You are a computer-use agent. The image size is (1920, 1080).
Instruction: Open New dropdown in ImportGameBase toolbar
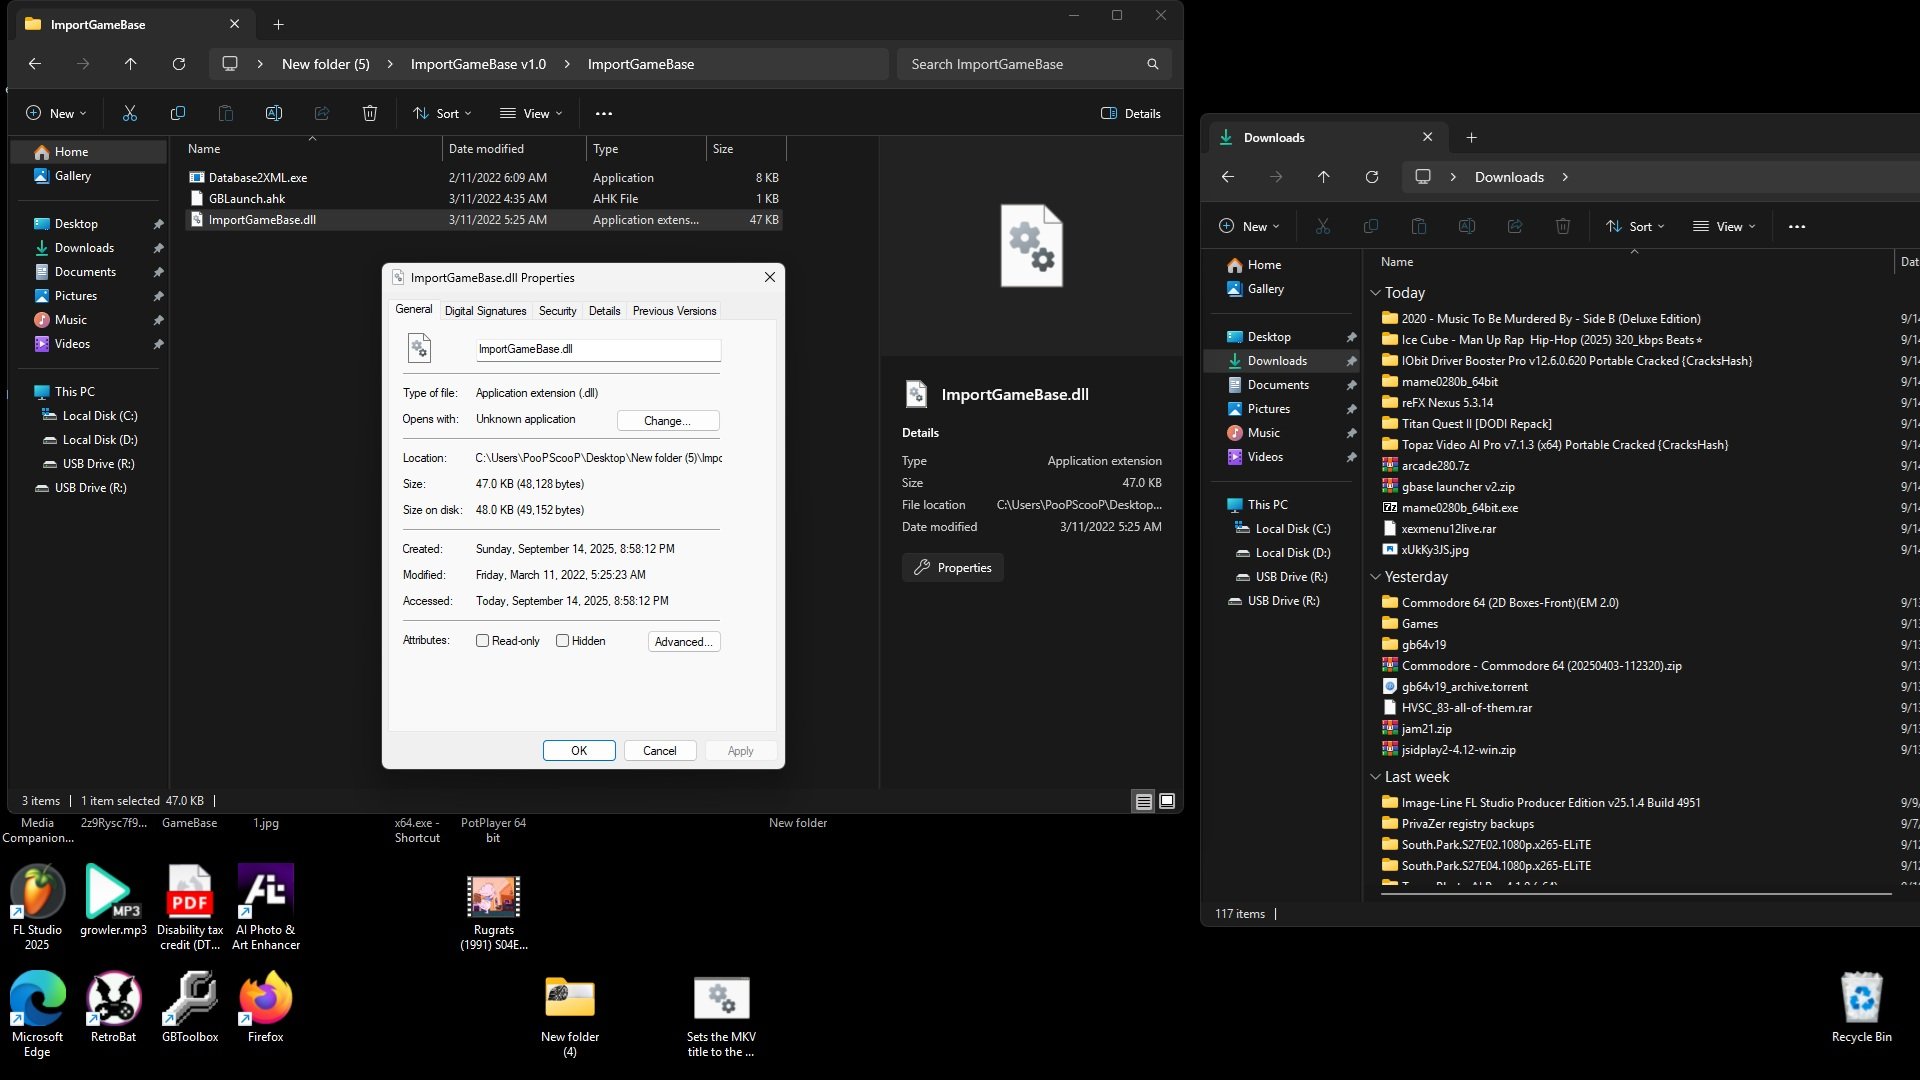(56, 113)
